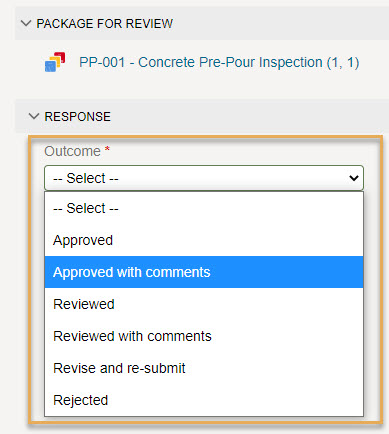Click the Outcome field label
The width and height of the screenshot is (389, 434).
[x=72, y=151]
